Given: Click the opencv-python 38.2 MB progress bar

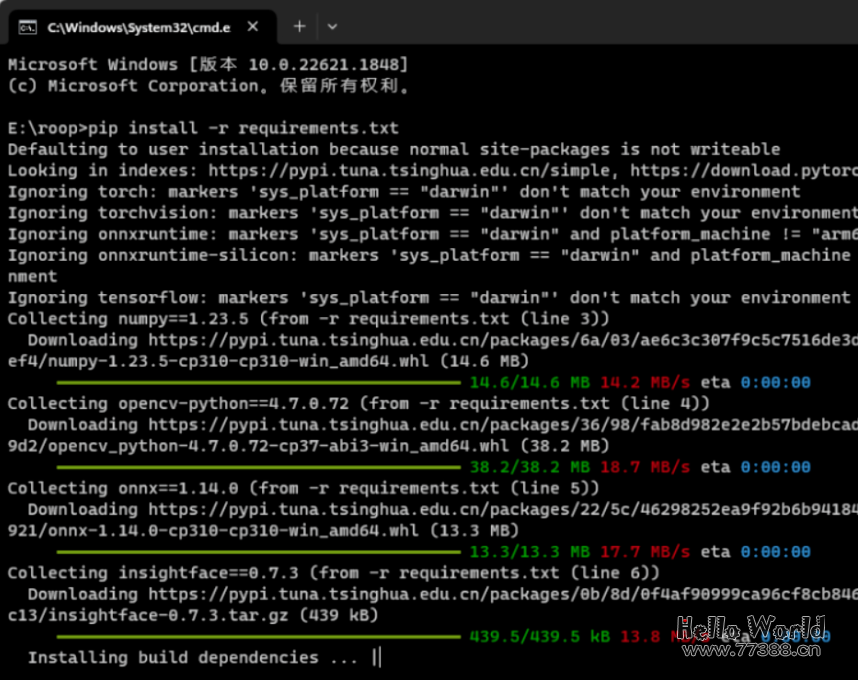Looking at the screenshot, I should coord(258,467).
